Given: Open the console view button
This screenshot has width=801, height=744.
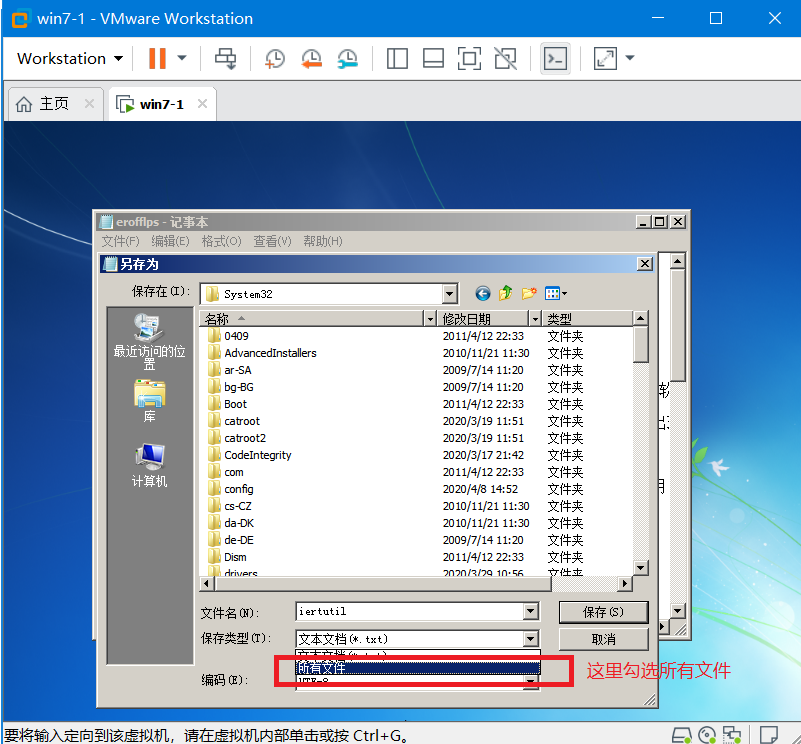Looking at the screenshot, I should tap(555, 59).
